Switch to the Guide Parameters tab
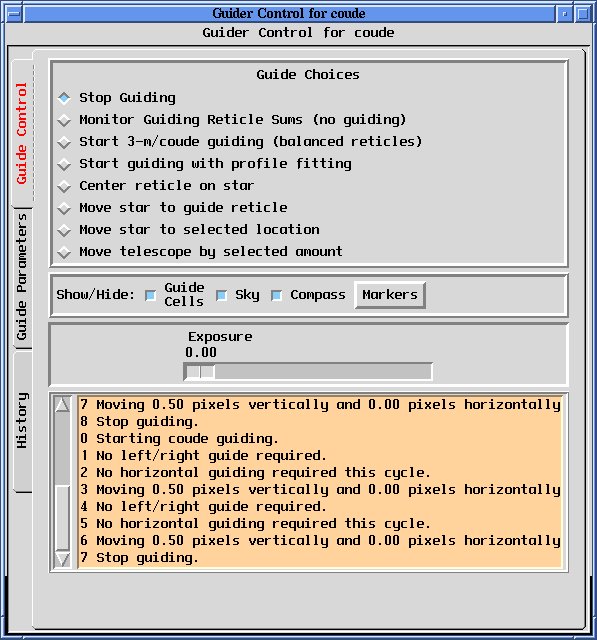Screen dimensions: 597x640 coord(22,278)
